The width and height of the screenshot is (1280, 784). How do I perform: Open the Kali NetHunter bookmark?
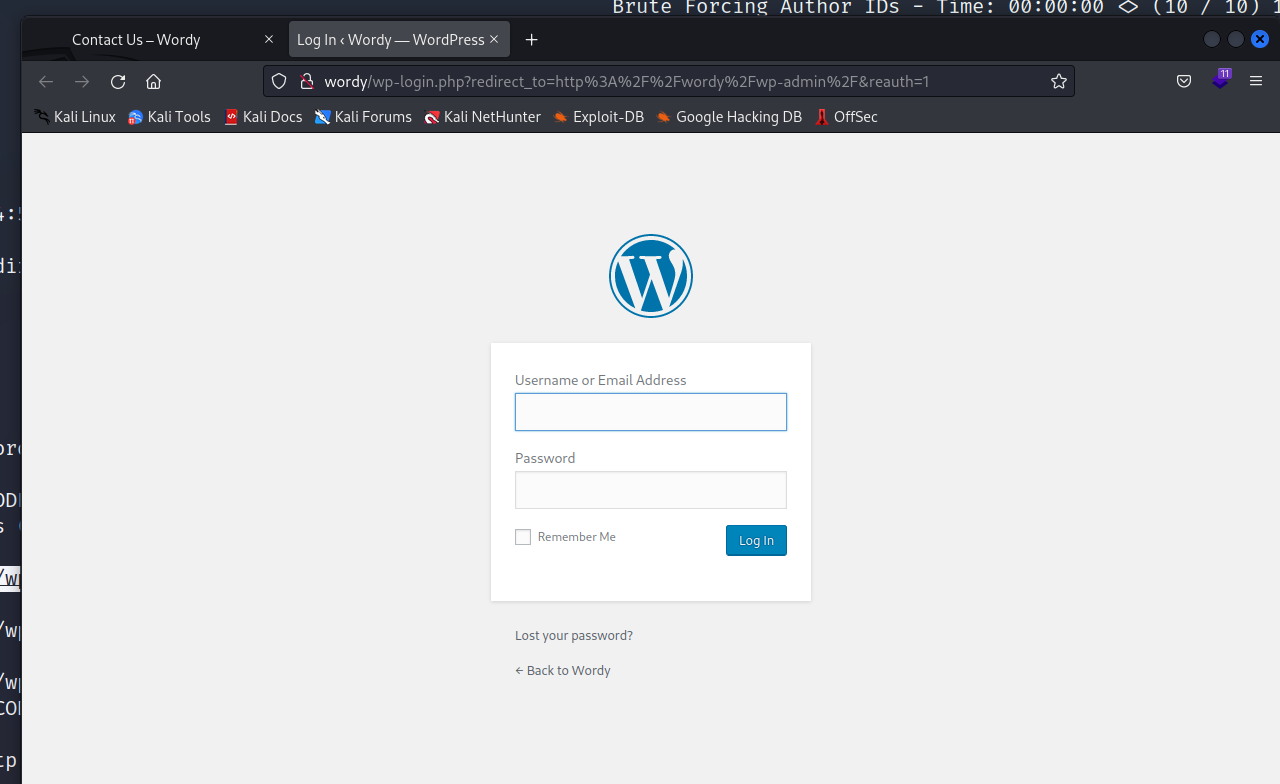tap(482, 117)
